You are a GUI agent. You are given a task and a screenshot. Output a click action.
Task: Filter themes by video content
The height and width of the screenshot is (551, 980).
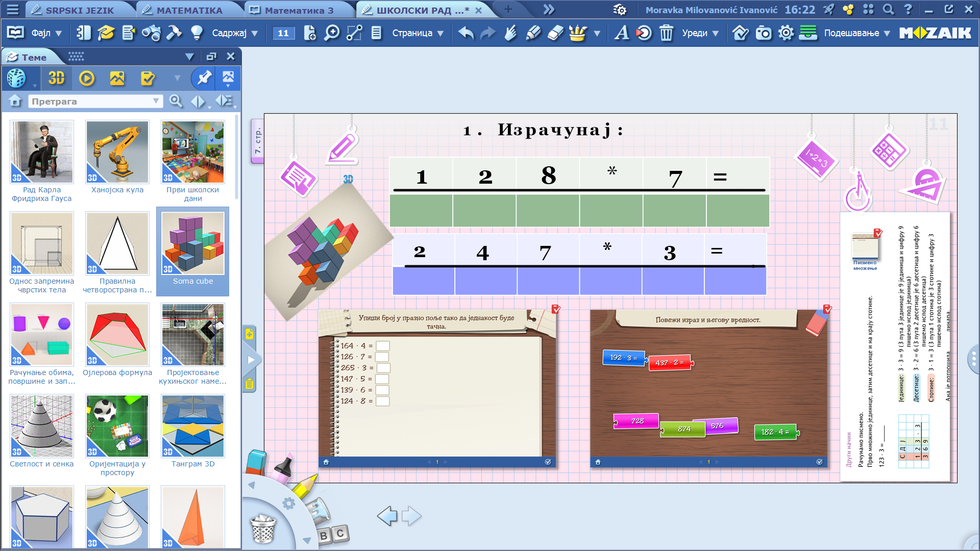[x=87, y=78]
